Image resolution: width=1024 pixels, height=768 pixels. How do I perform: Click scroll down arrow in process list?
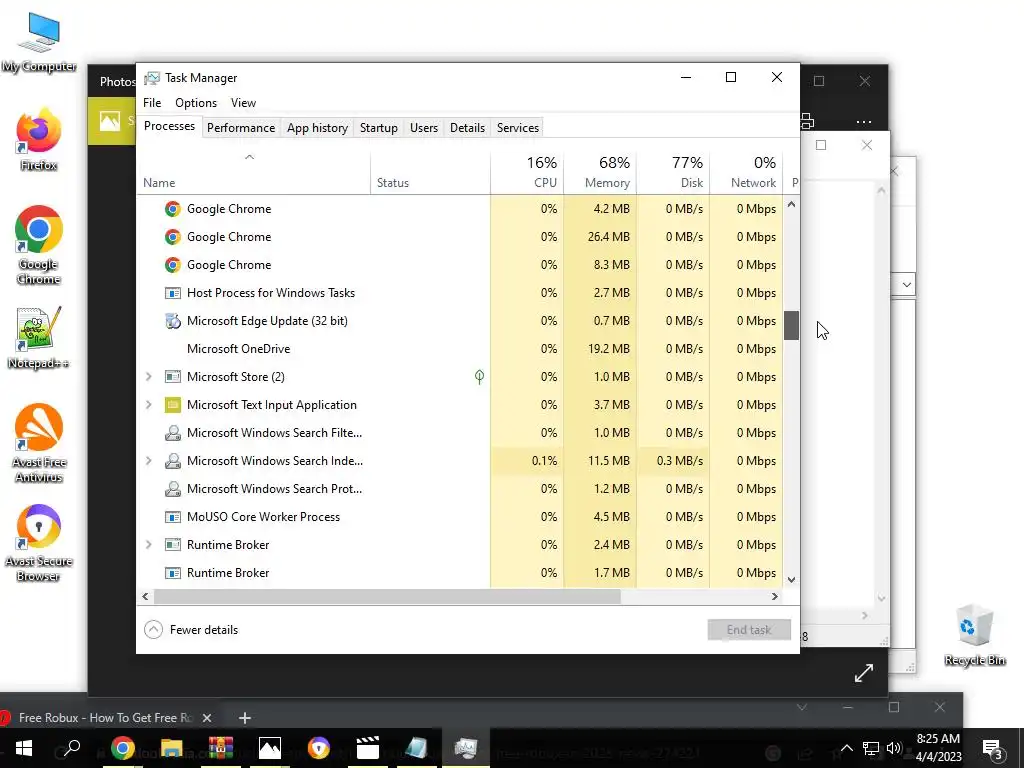[791, 579]
